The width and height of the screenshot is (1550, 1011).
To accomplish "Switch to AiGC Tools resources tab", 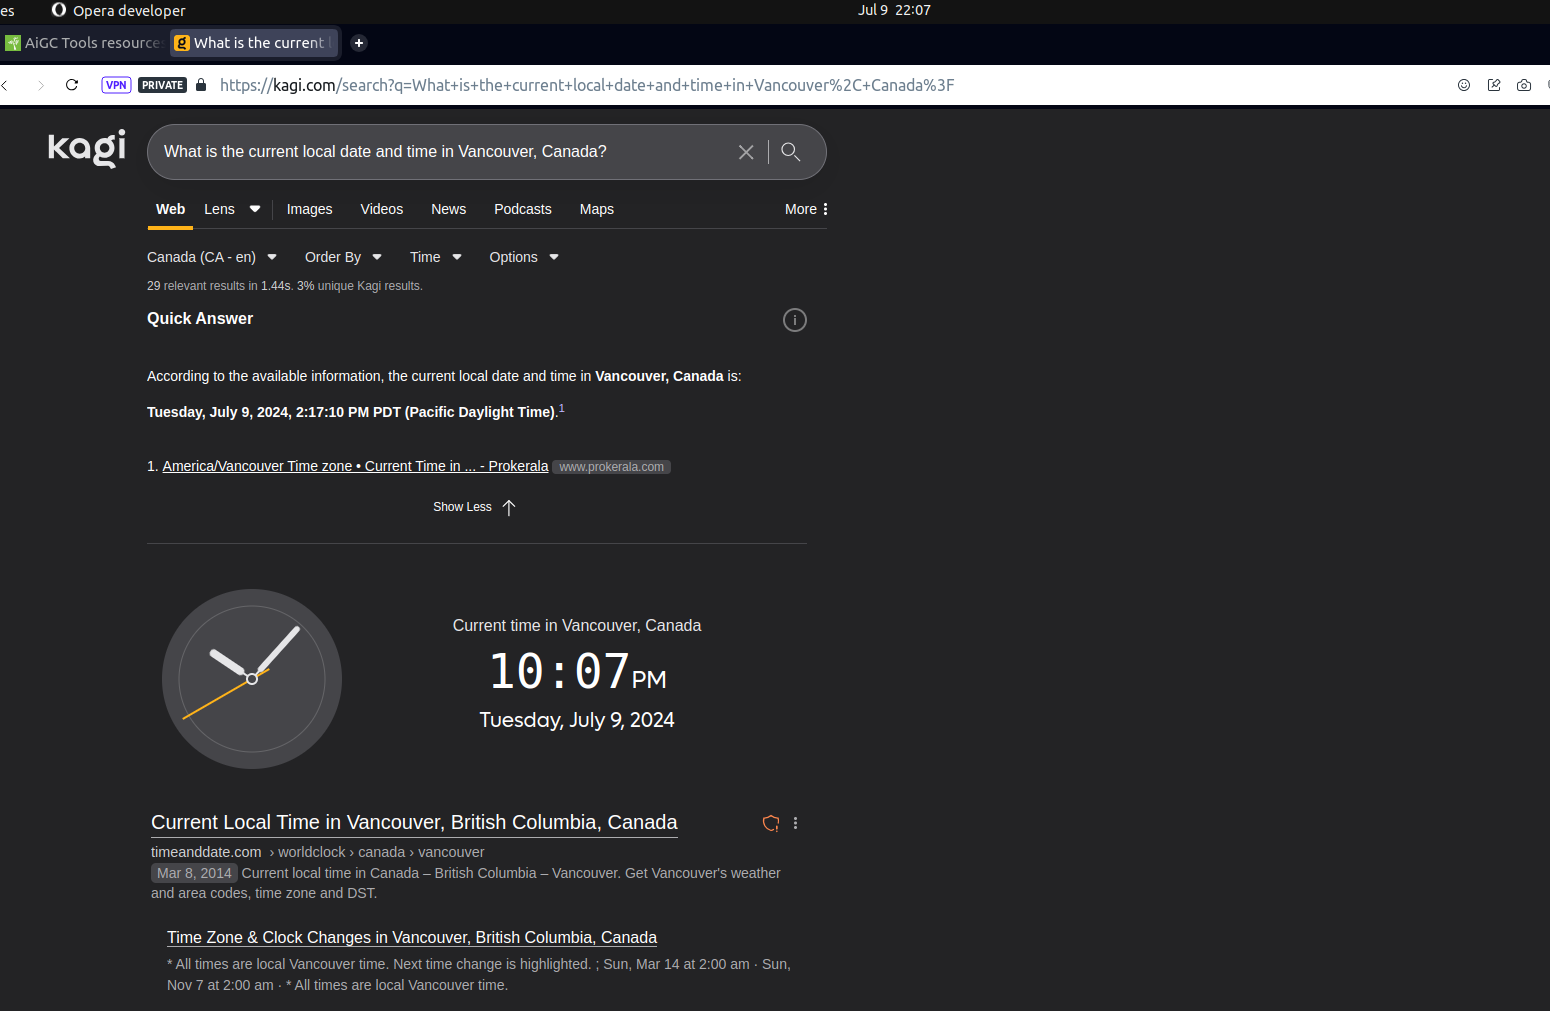I will [84, 43].
